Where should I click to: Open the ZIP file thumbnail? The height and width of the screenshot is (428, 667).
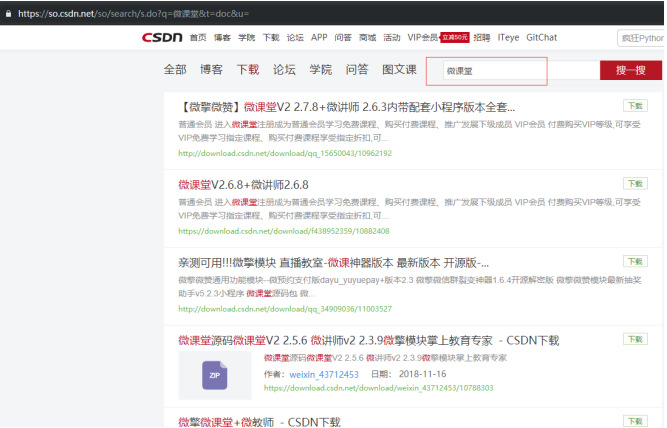214,375
